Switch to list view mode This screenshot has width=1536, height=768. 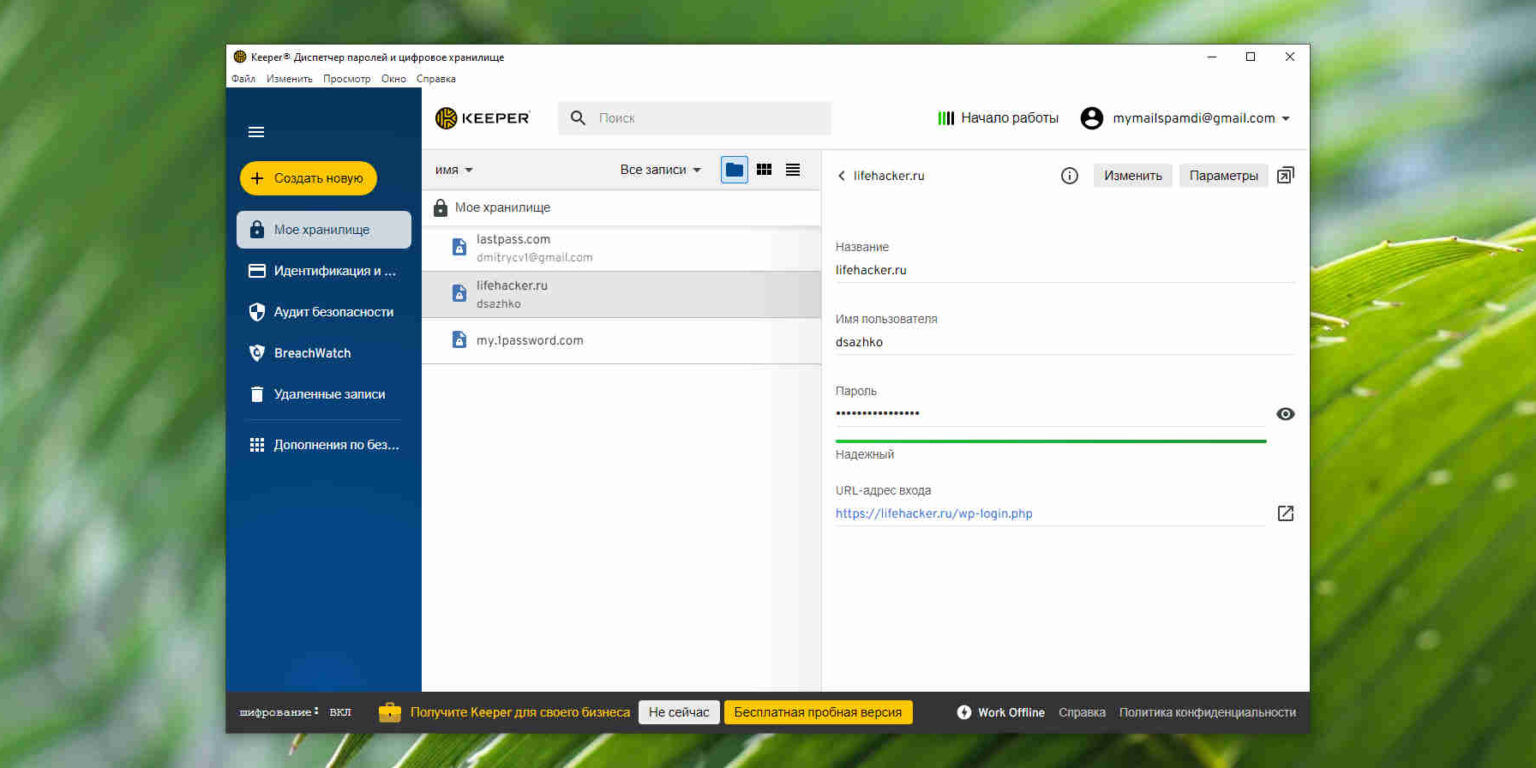pyautogui.click(x=793, y=170)
